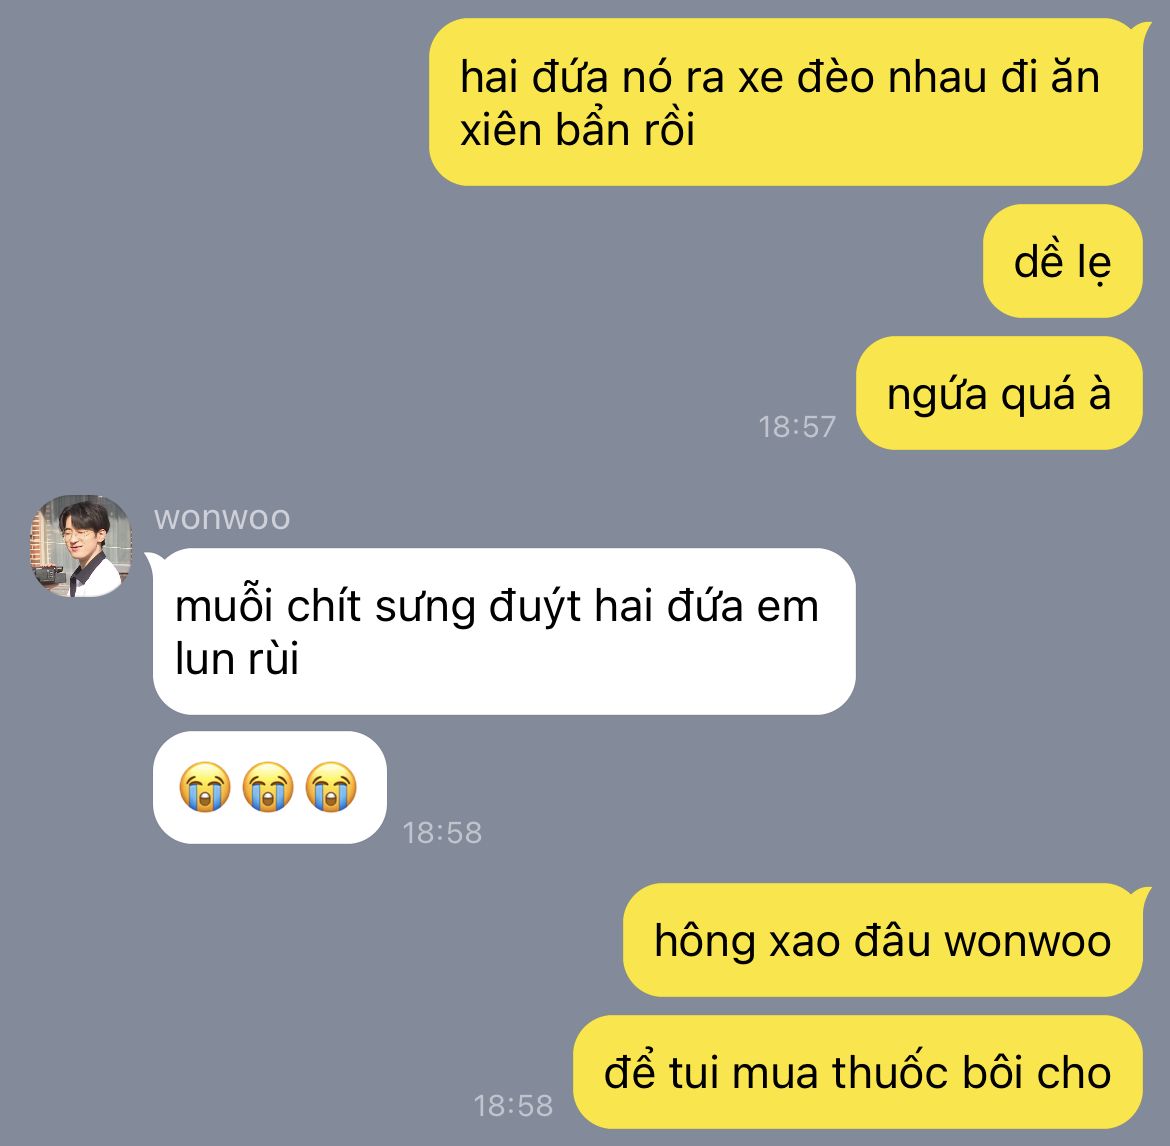This screenshot has height=1146, width=1170.
Task: Click the words 'lun rùi' in white bubble
Action: tap(237, 659)
